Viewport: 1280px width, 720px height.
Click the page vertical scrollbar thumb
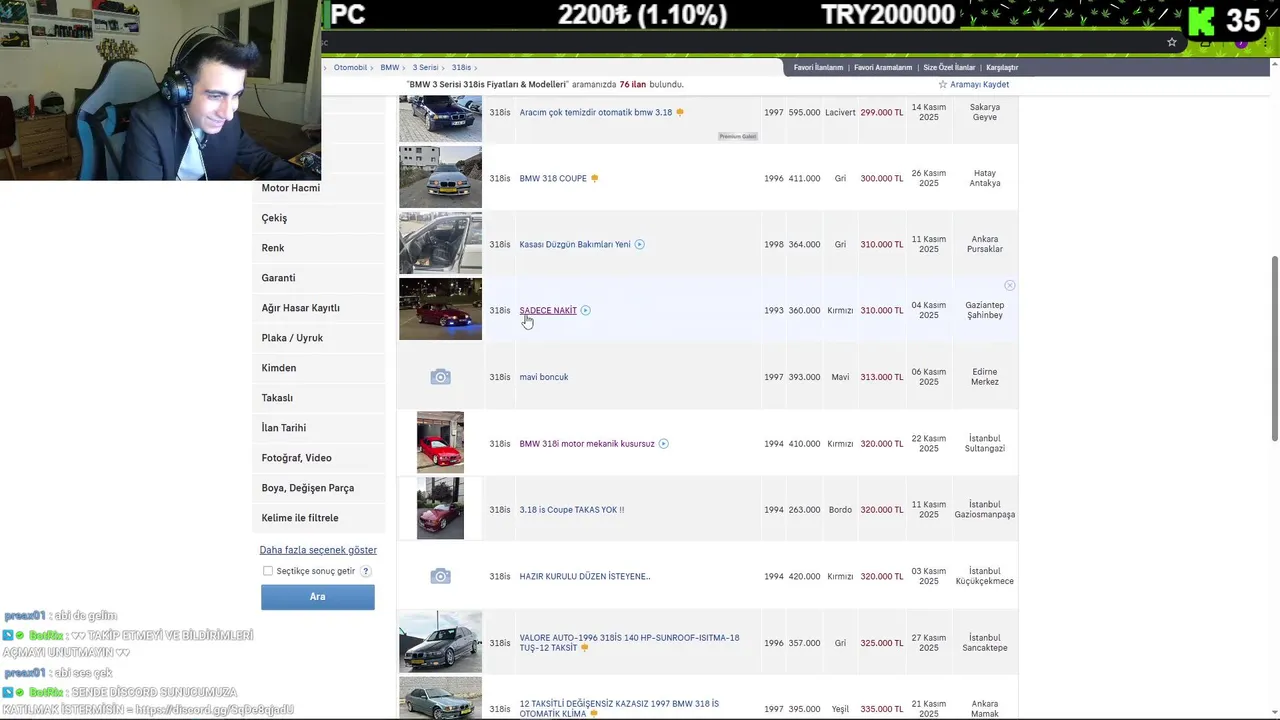point(1274,347)
